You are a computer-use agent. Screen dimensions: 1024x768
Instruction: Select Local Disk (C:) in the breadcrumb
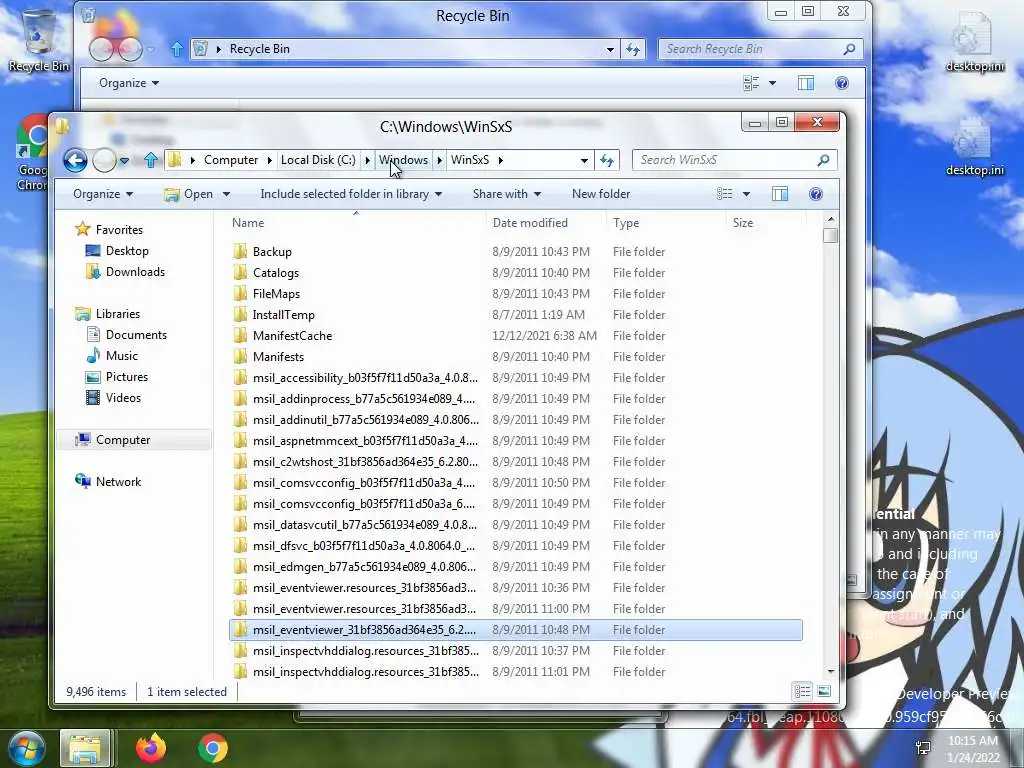[318, 160]
